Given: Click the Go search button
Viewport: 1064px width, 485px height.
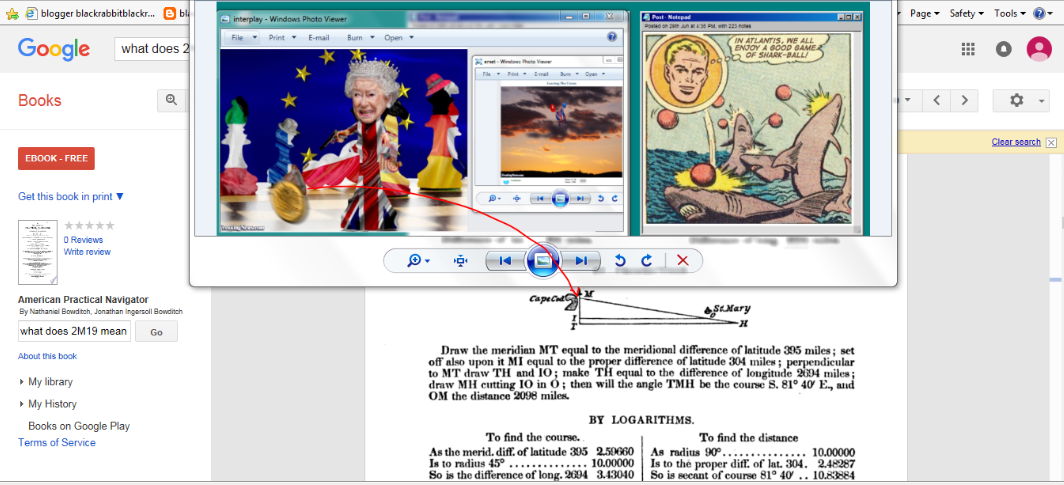Looking at the screenshot, I should 156,332.
